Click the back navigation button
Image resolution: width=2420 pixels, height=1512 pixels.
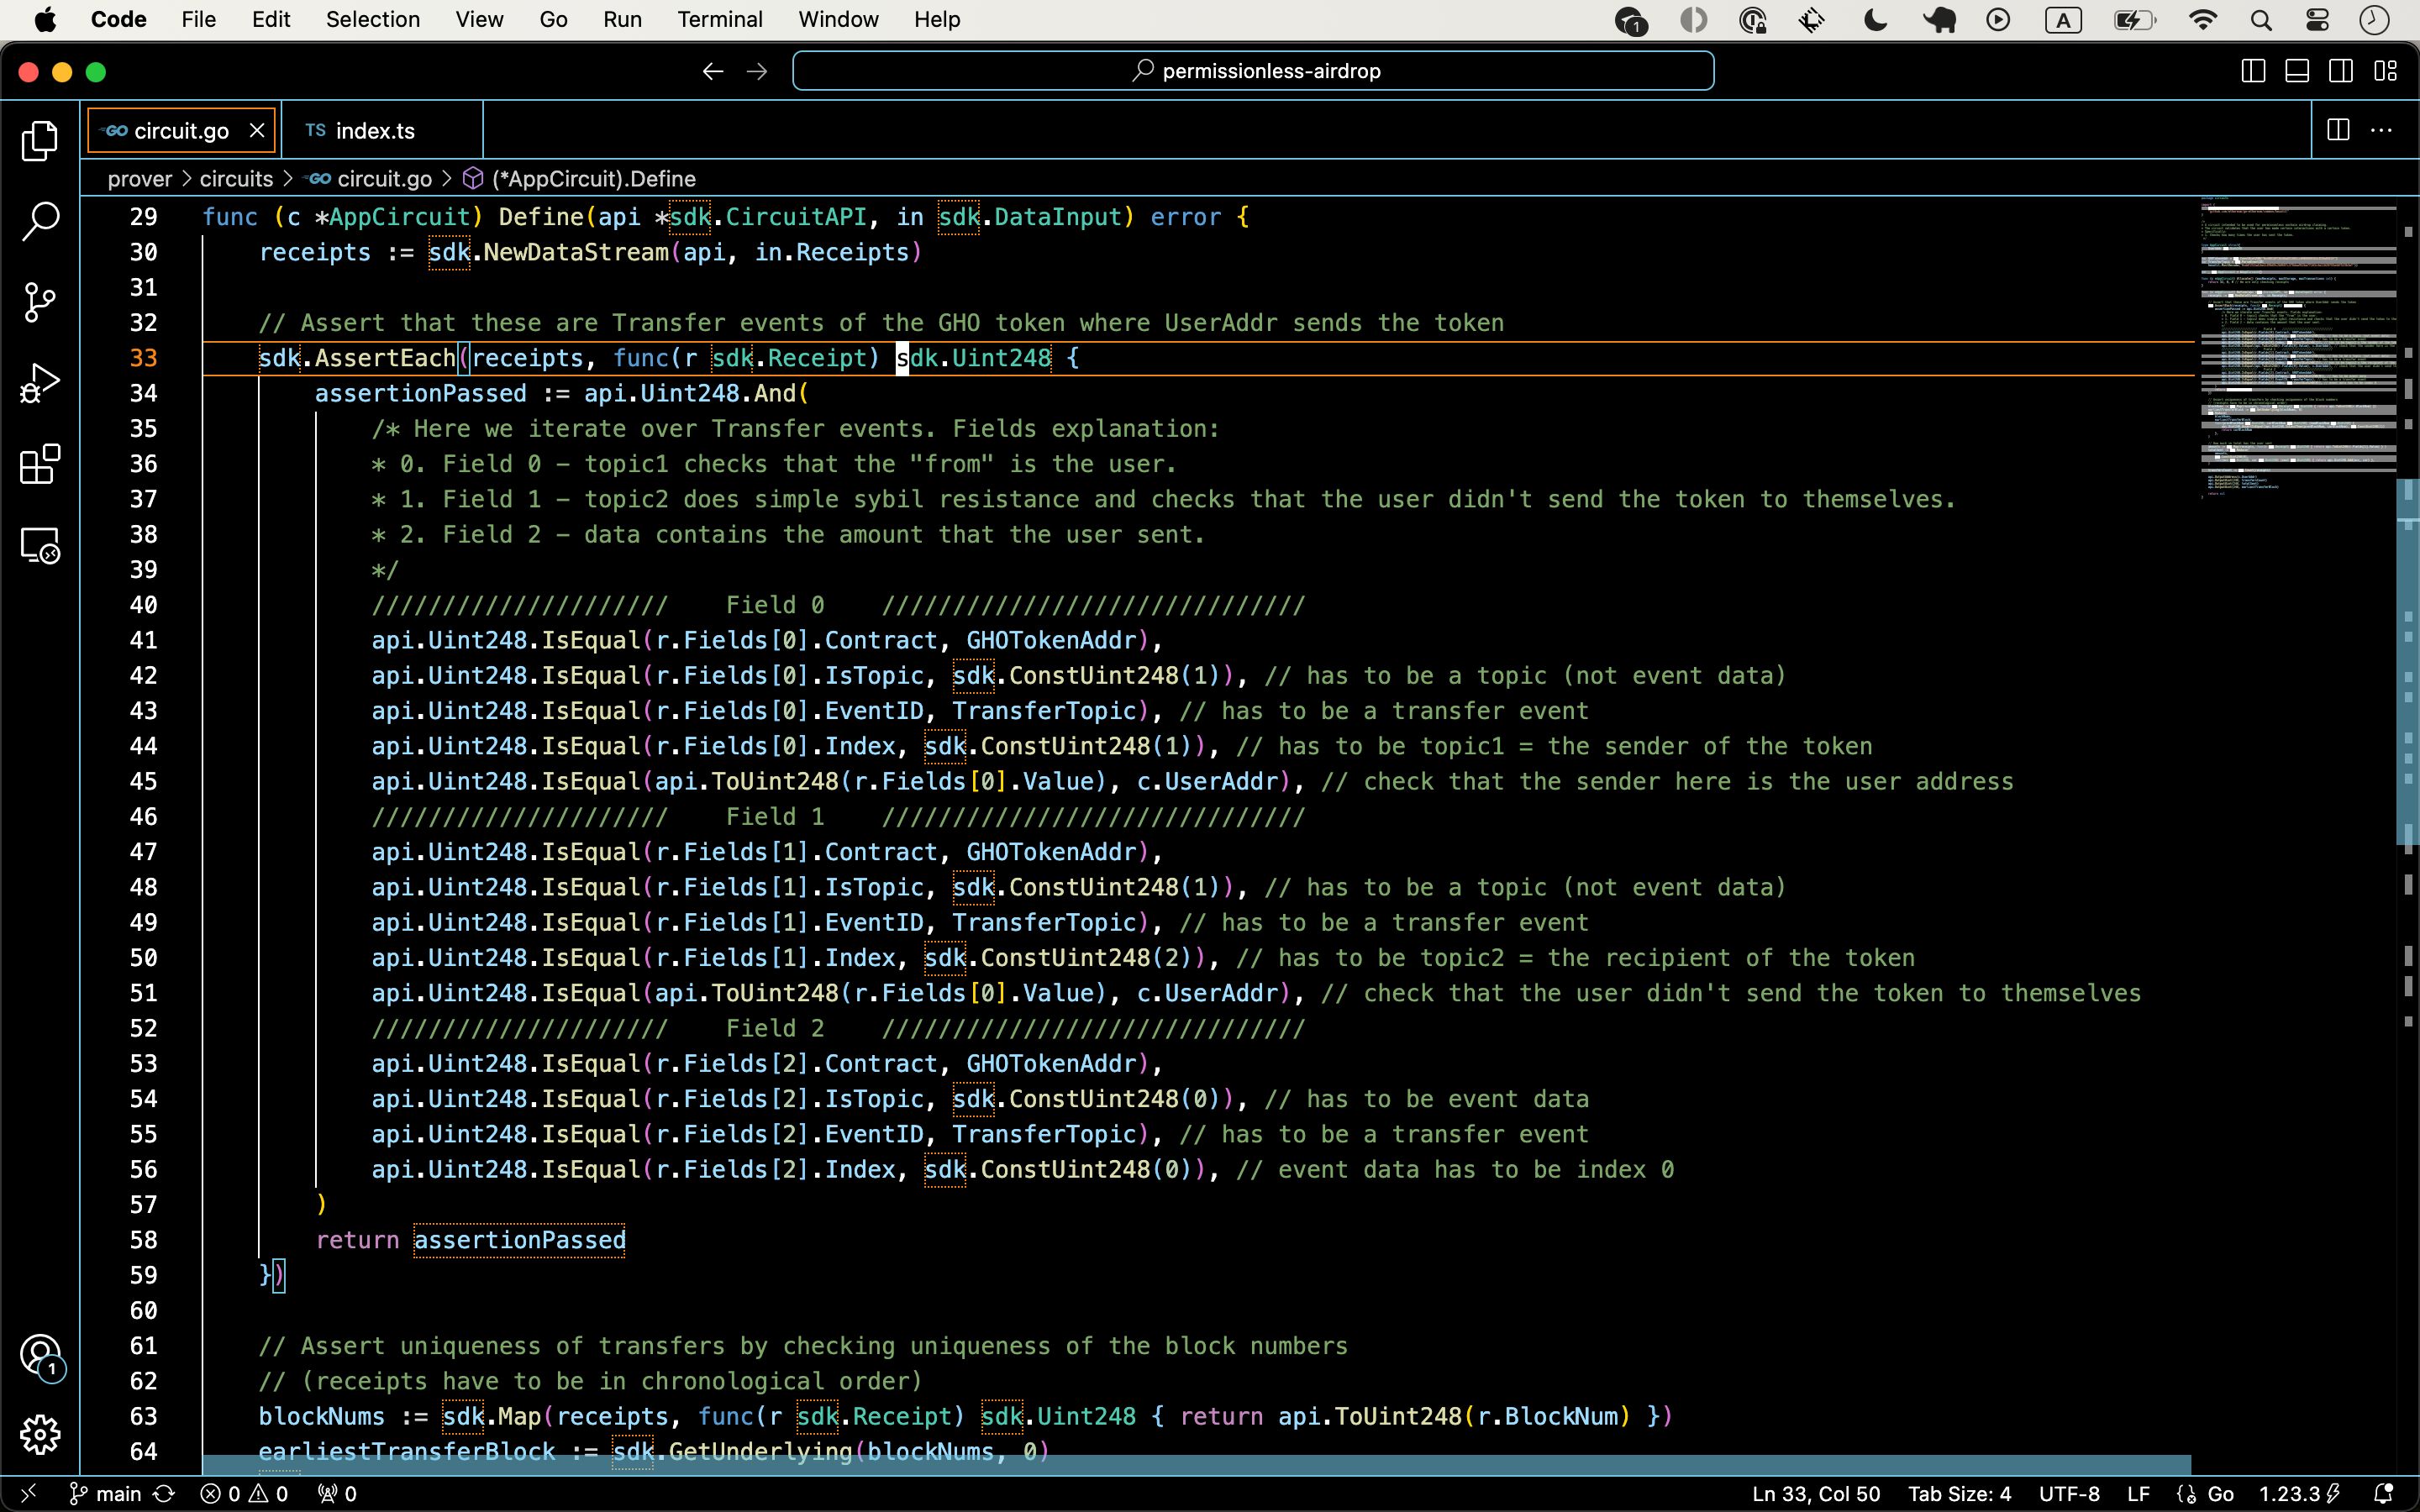tap(711, 71)
